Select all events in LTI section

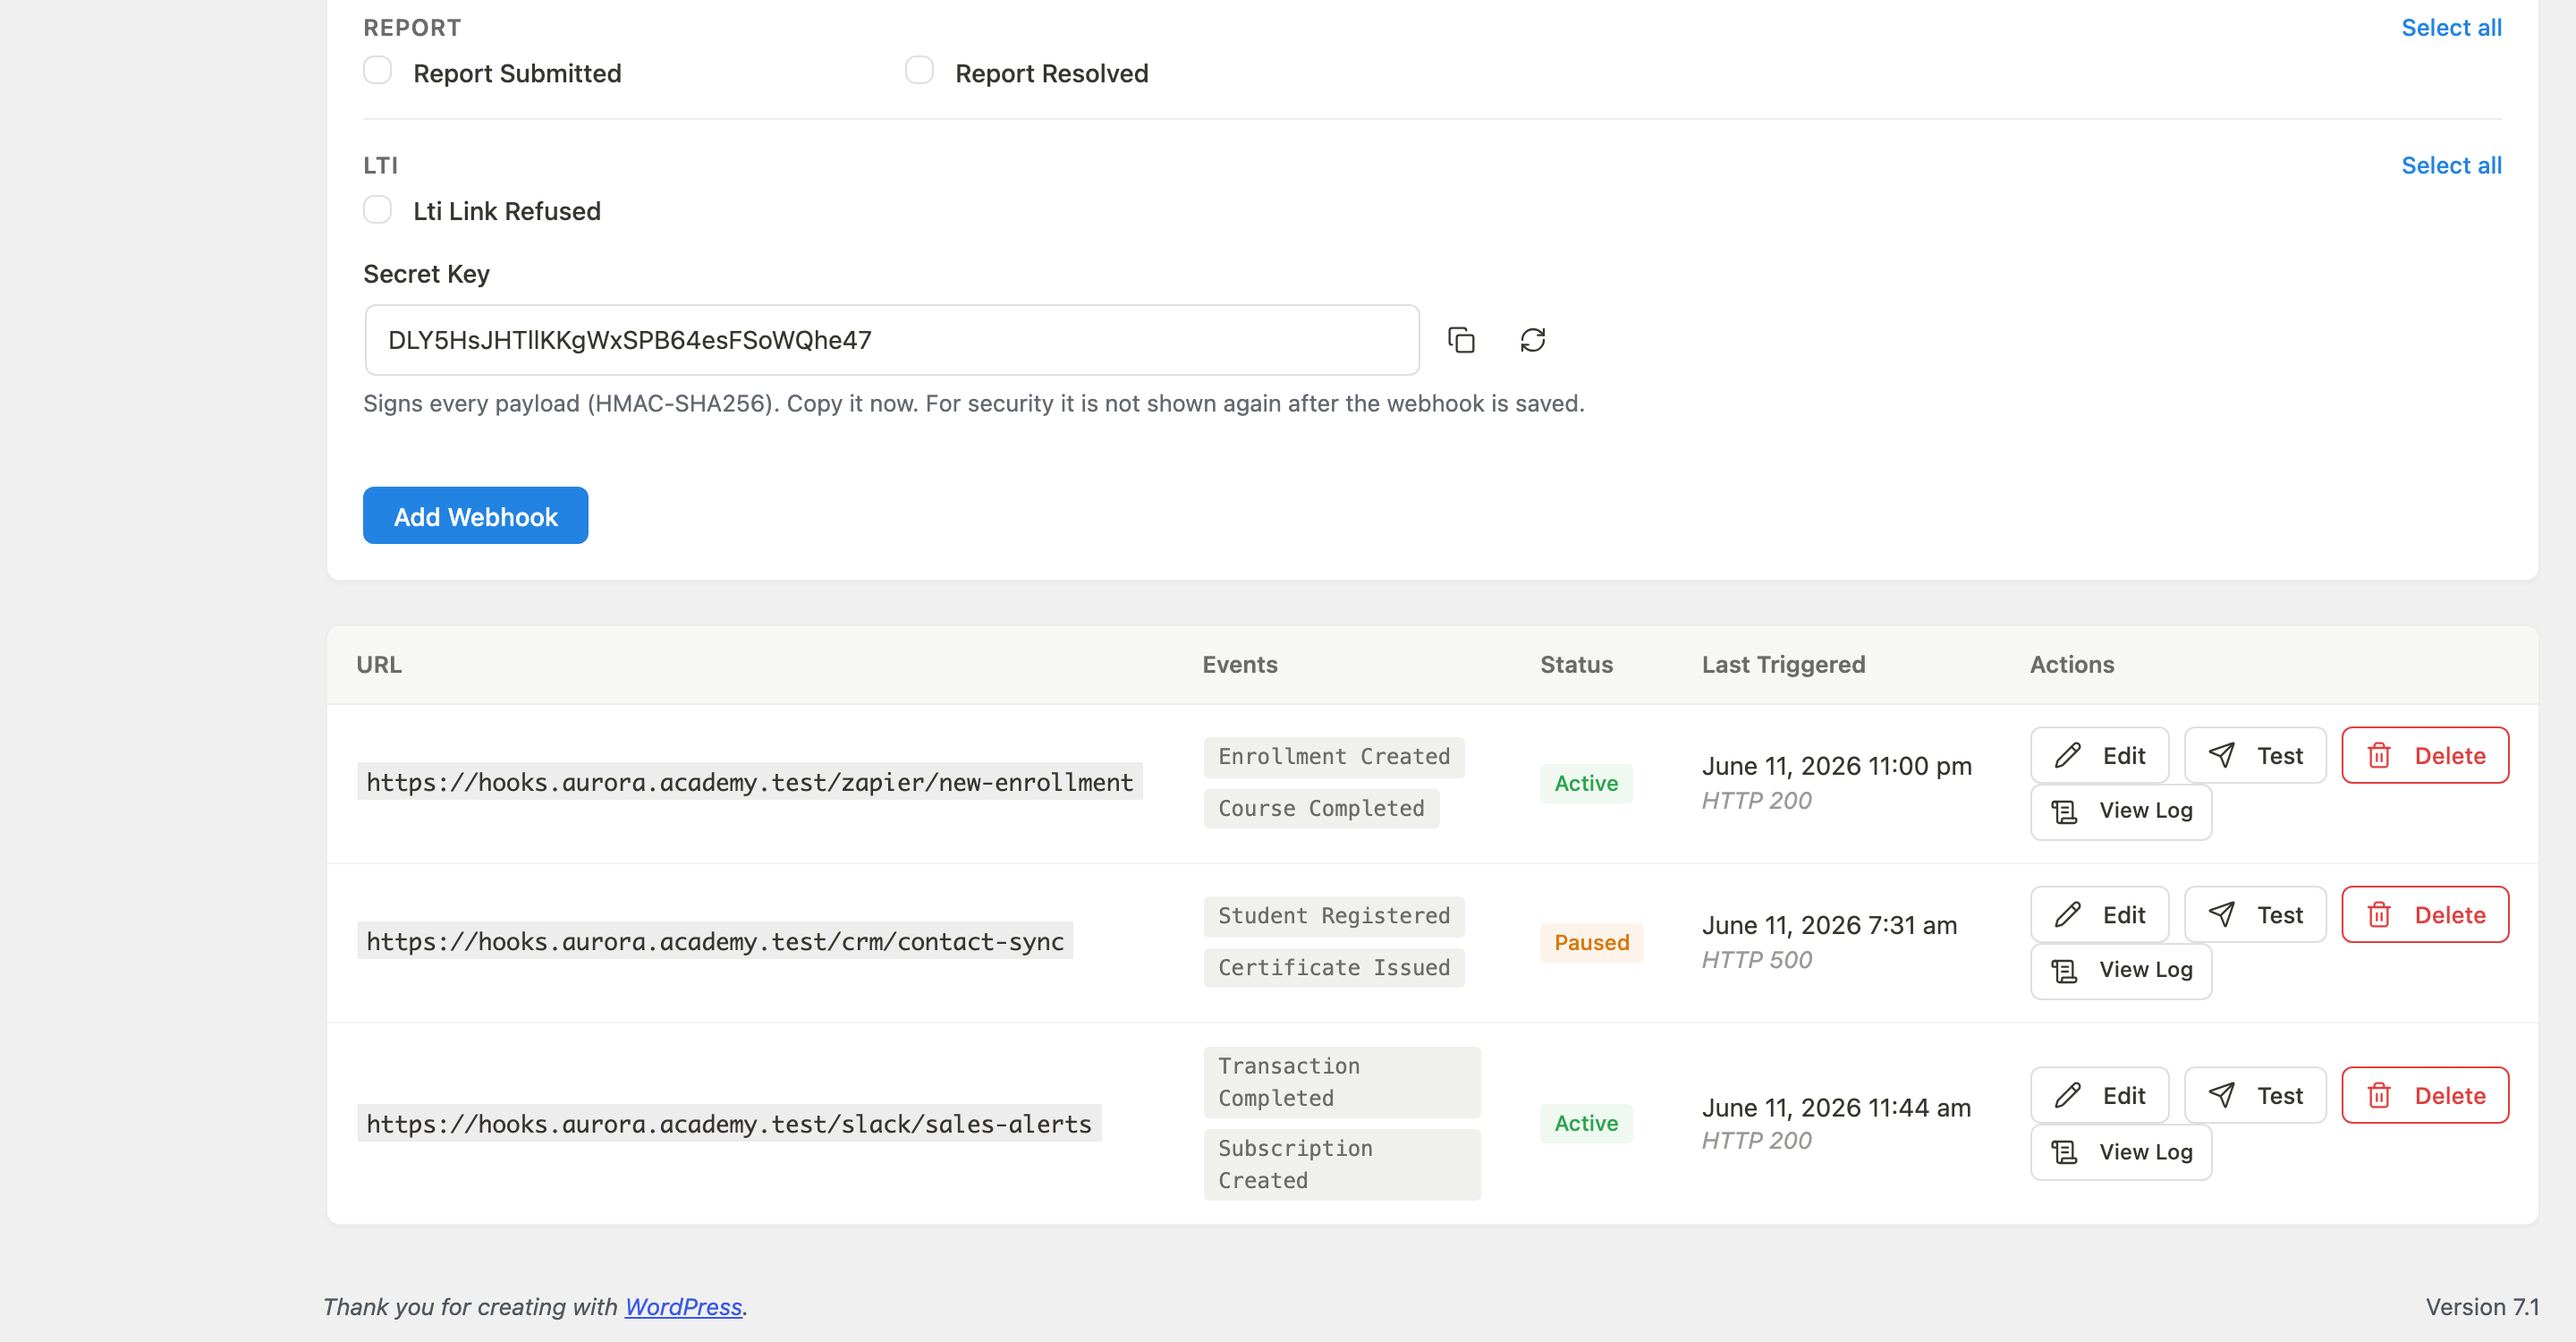2451,166
